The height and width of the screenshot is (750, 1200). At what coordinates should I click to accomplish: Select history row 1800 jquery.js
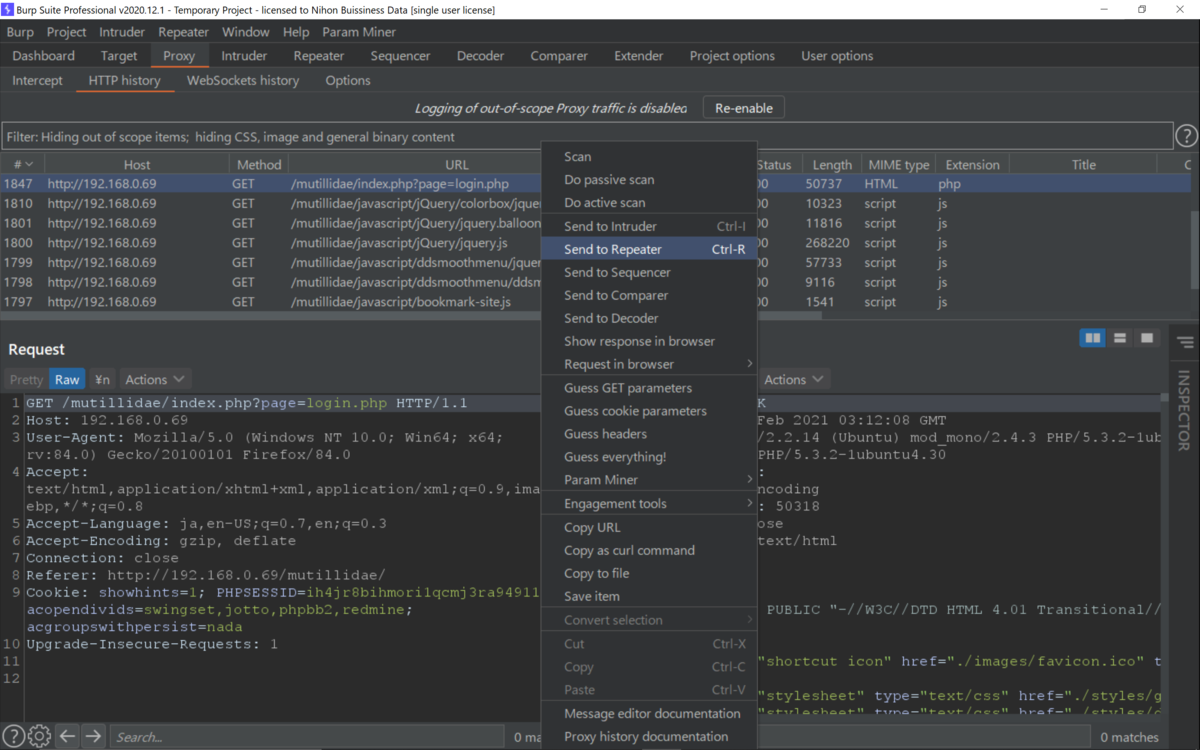coord(270,243)
